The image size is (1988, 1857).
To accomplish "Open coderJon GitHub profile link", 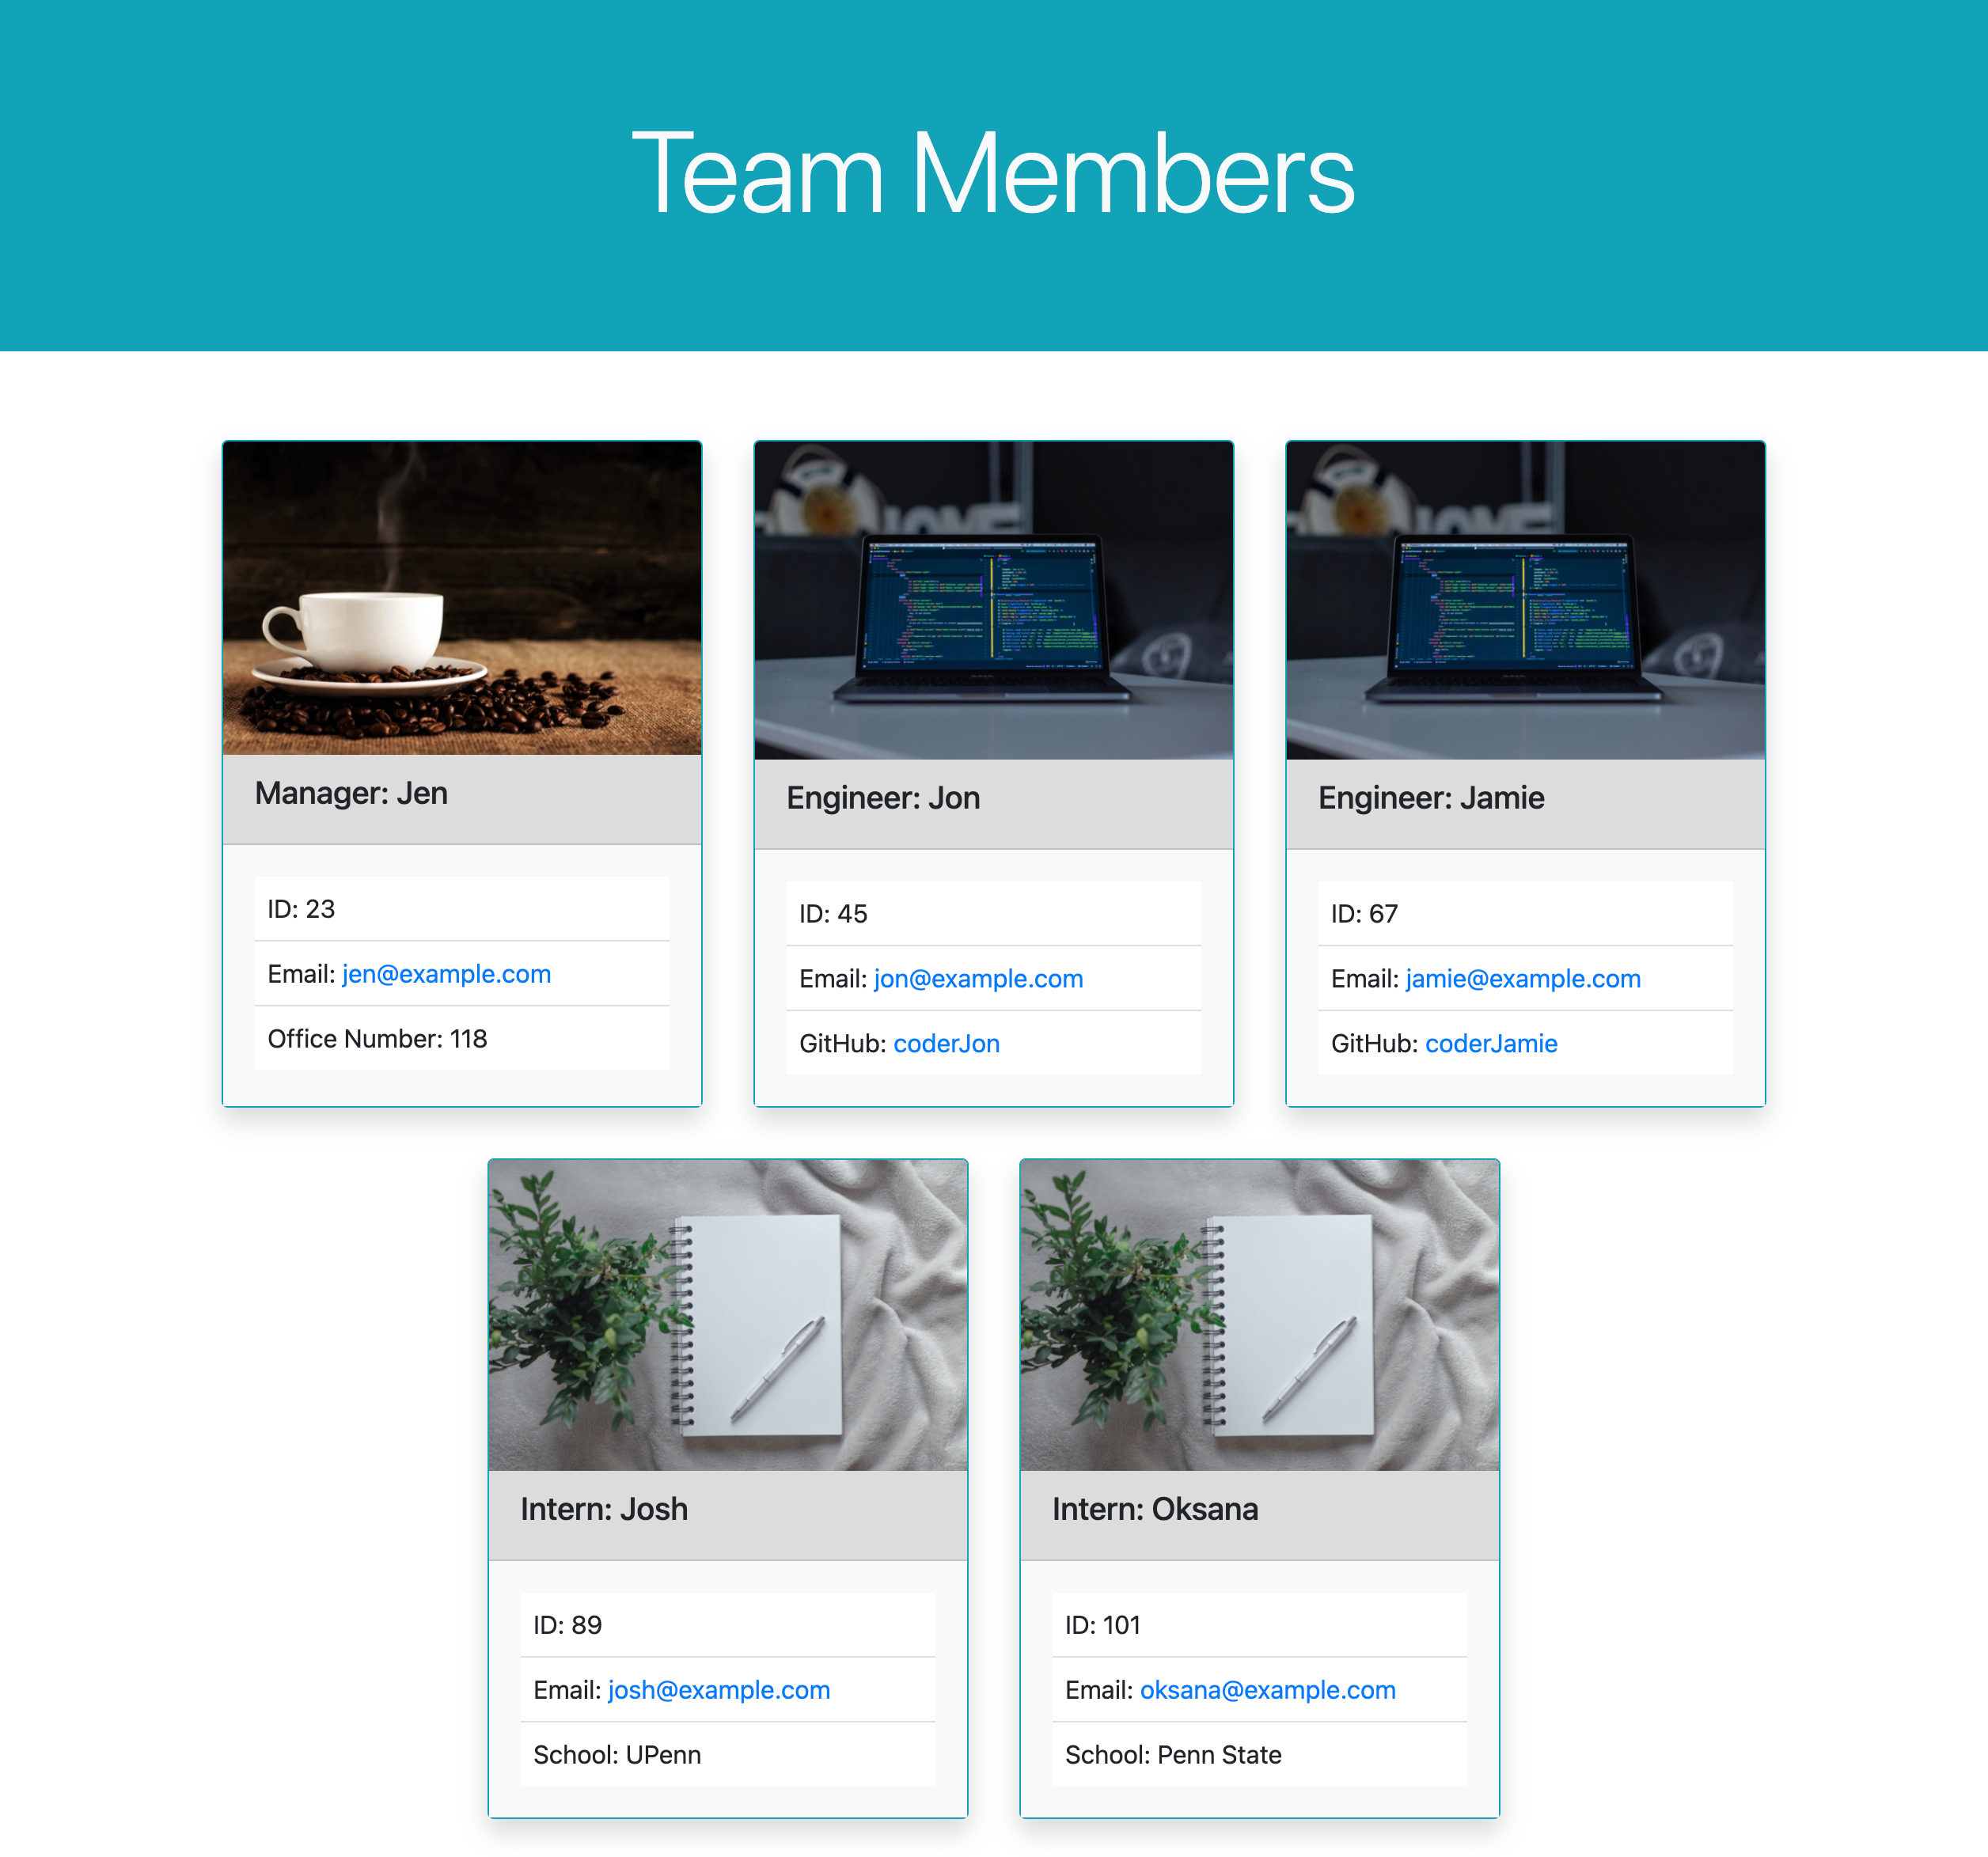I will coord(946,1044).
